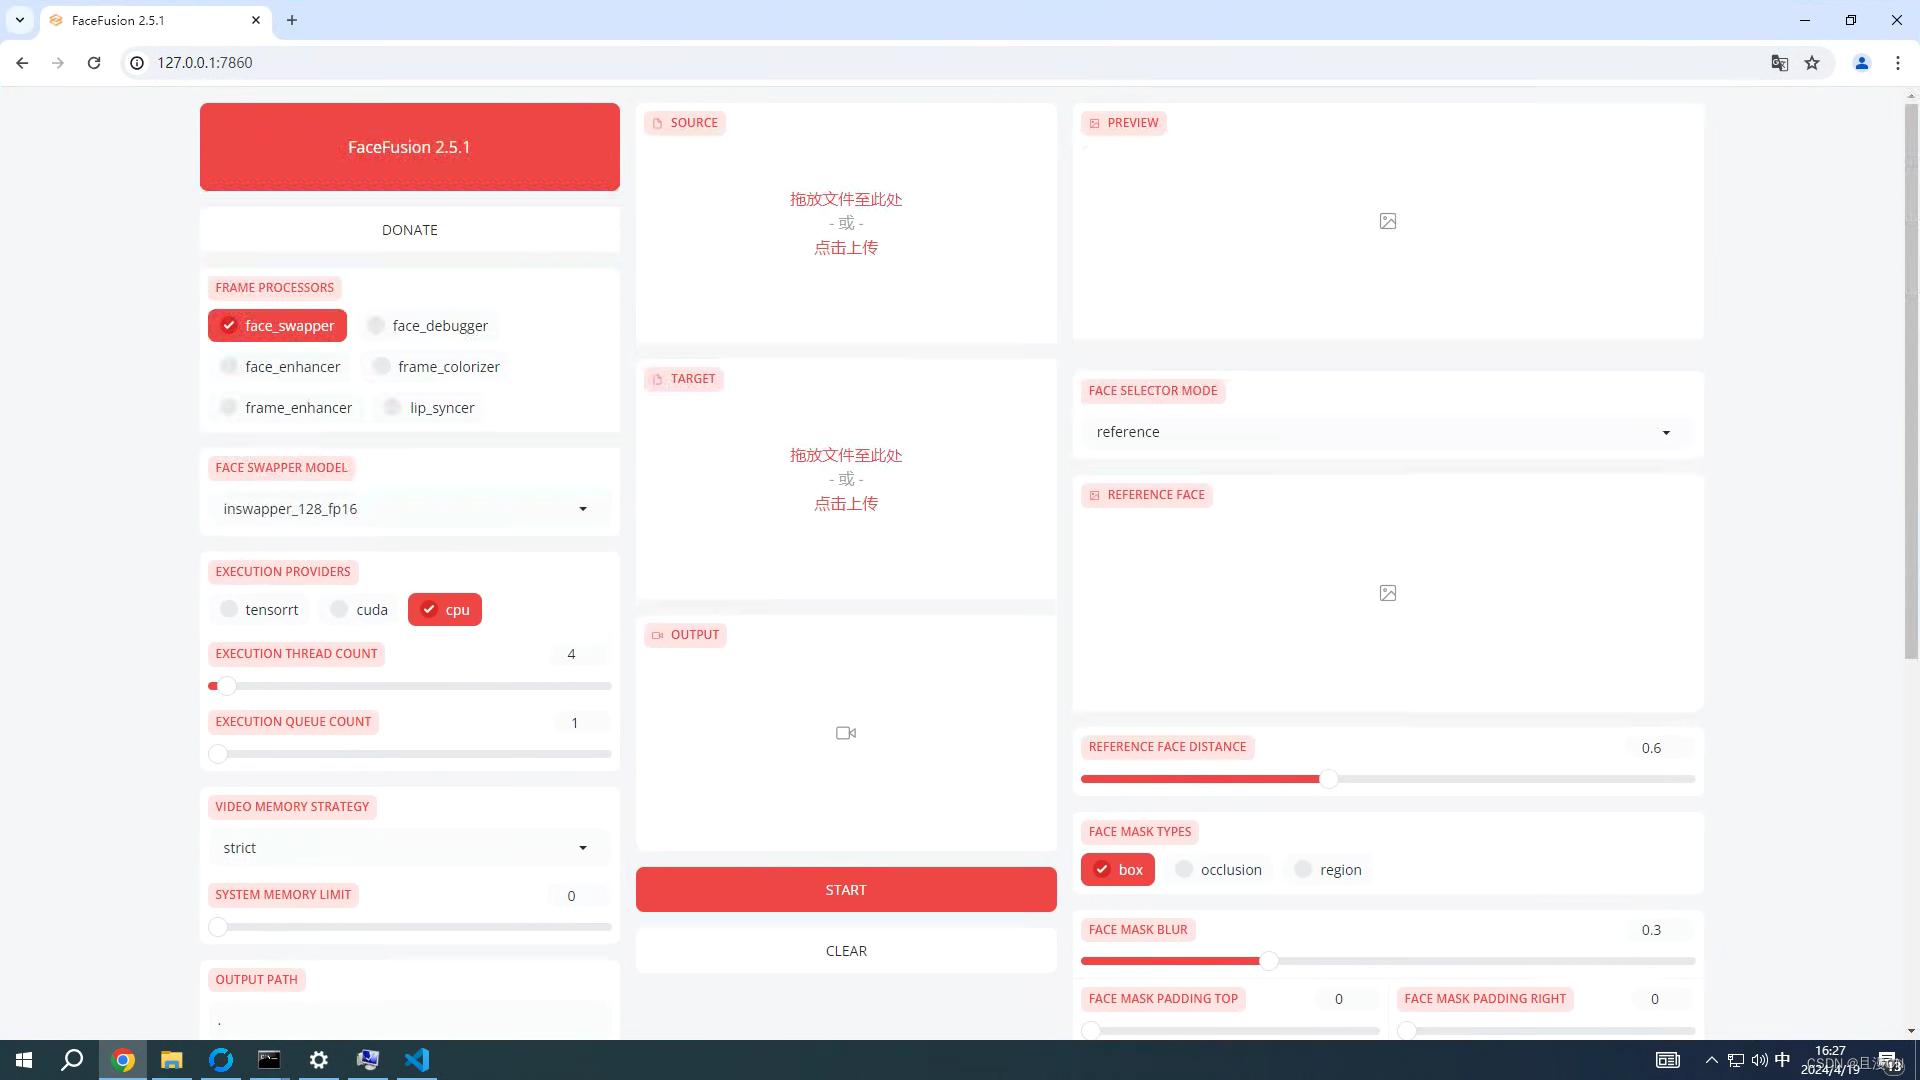Open terminal window from taskbar
The width and height of the screenshot is (1920, 1080).
(x=270, y=1060)
